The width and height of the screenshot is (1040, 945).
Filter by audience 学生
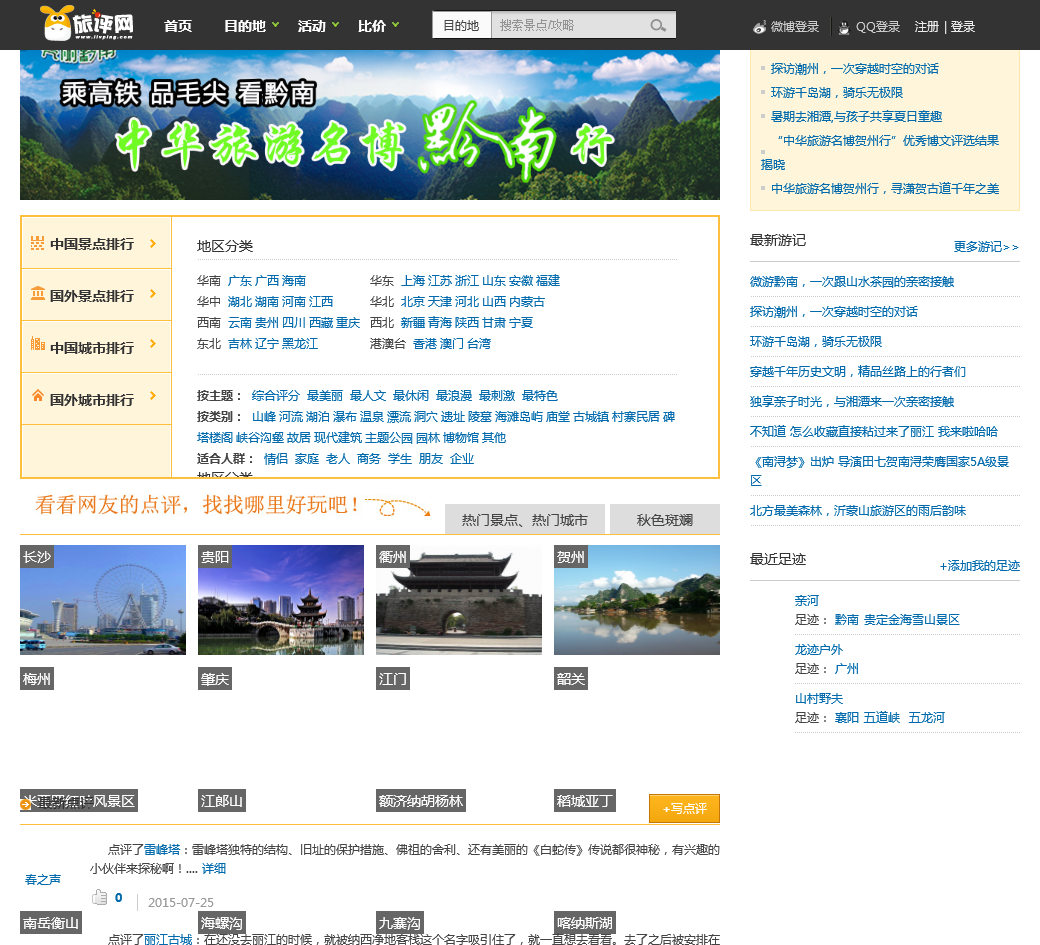pos(399,459)
